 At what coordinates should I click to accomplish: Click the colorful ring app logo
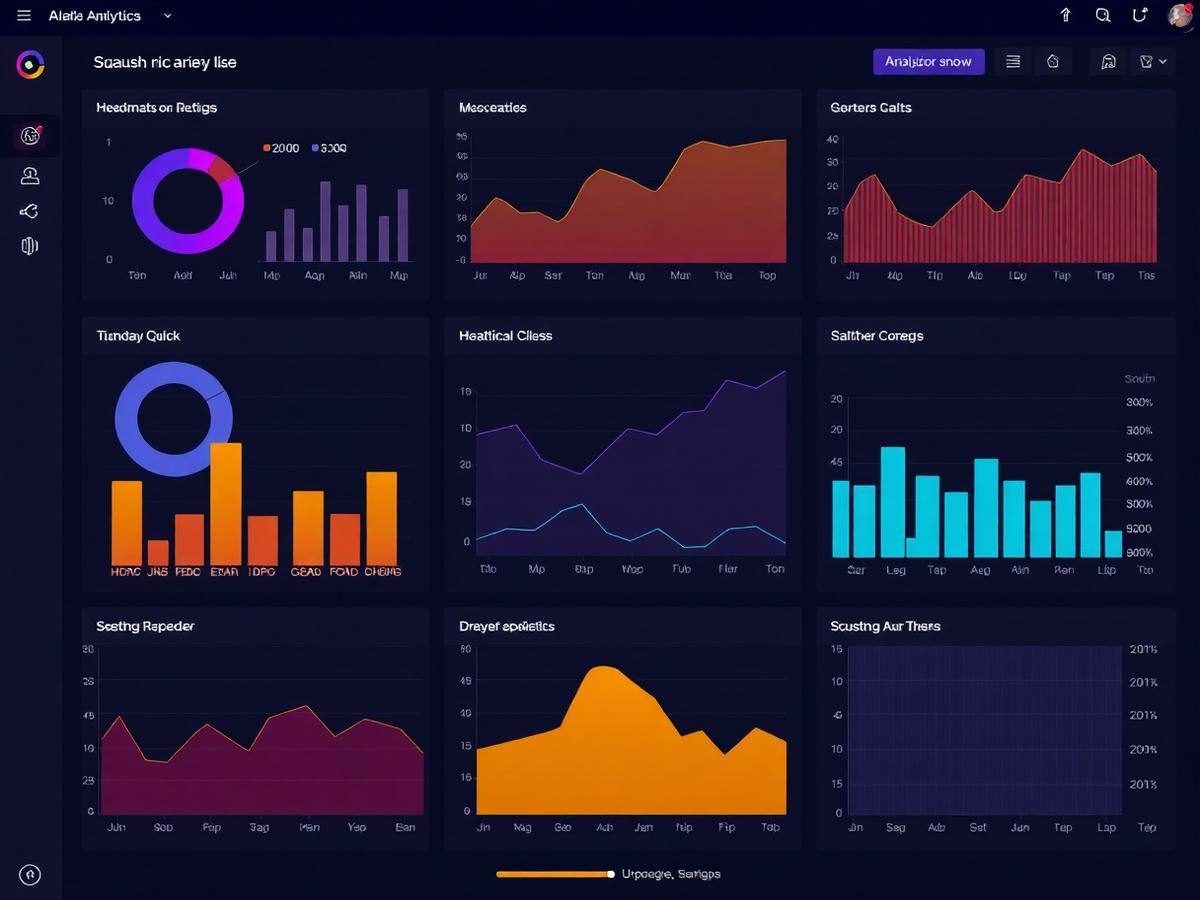(x=30, y=65)
